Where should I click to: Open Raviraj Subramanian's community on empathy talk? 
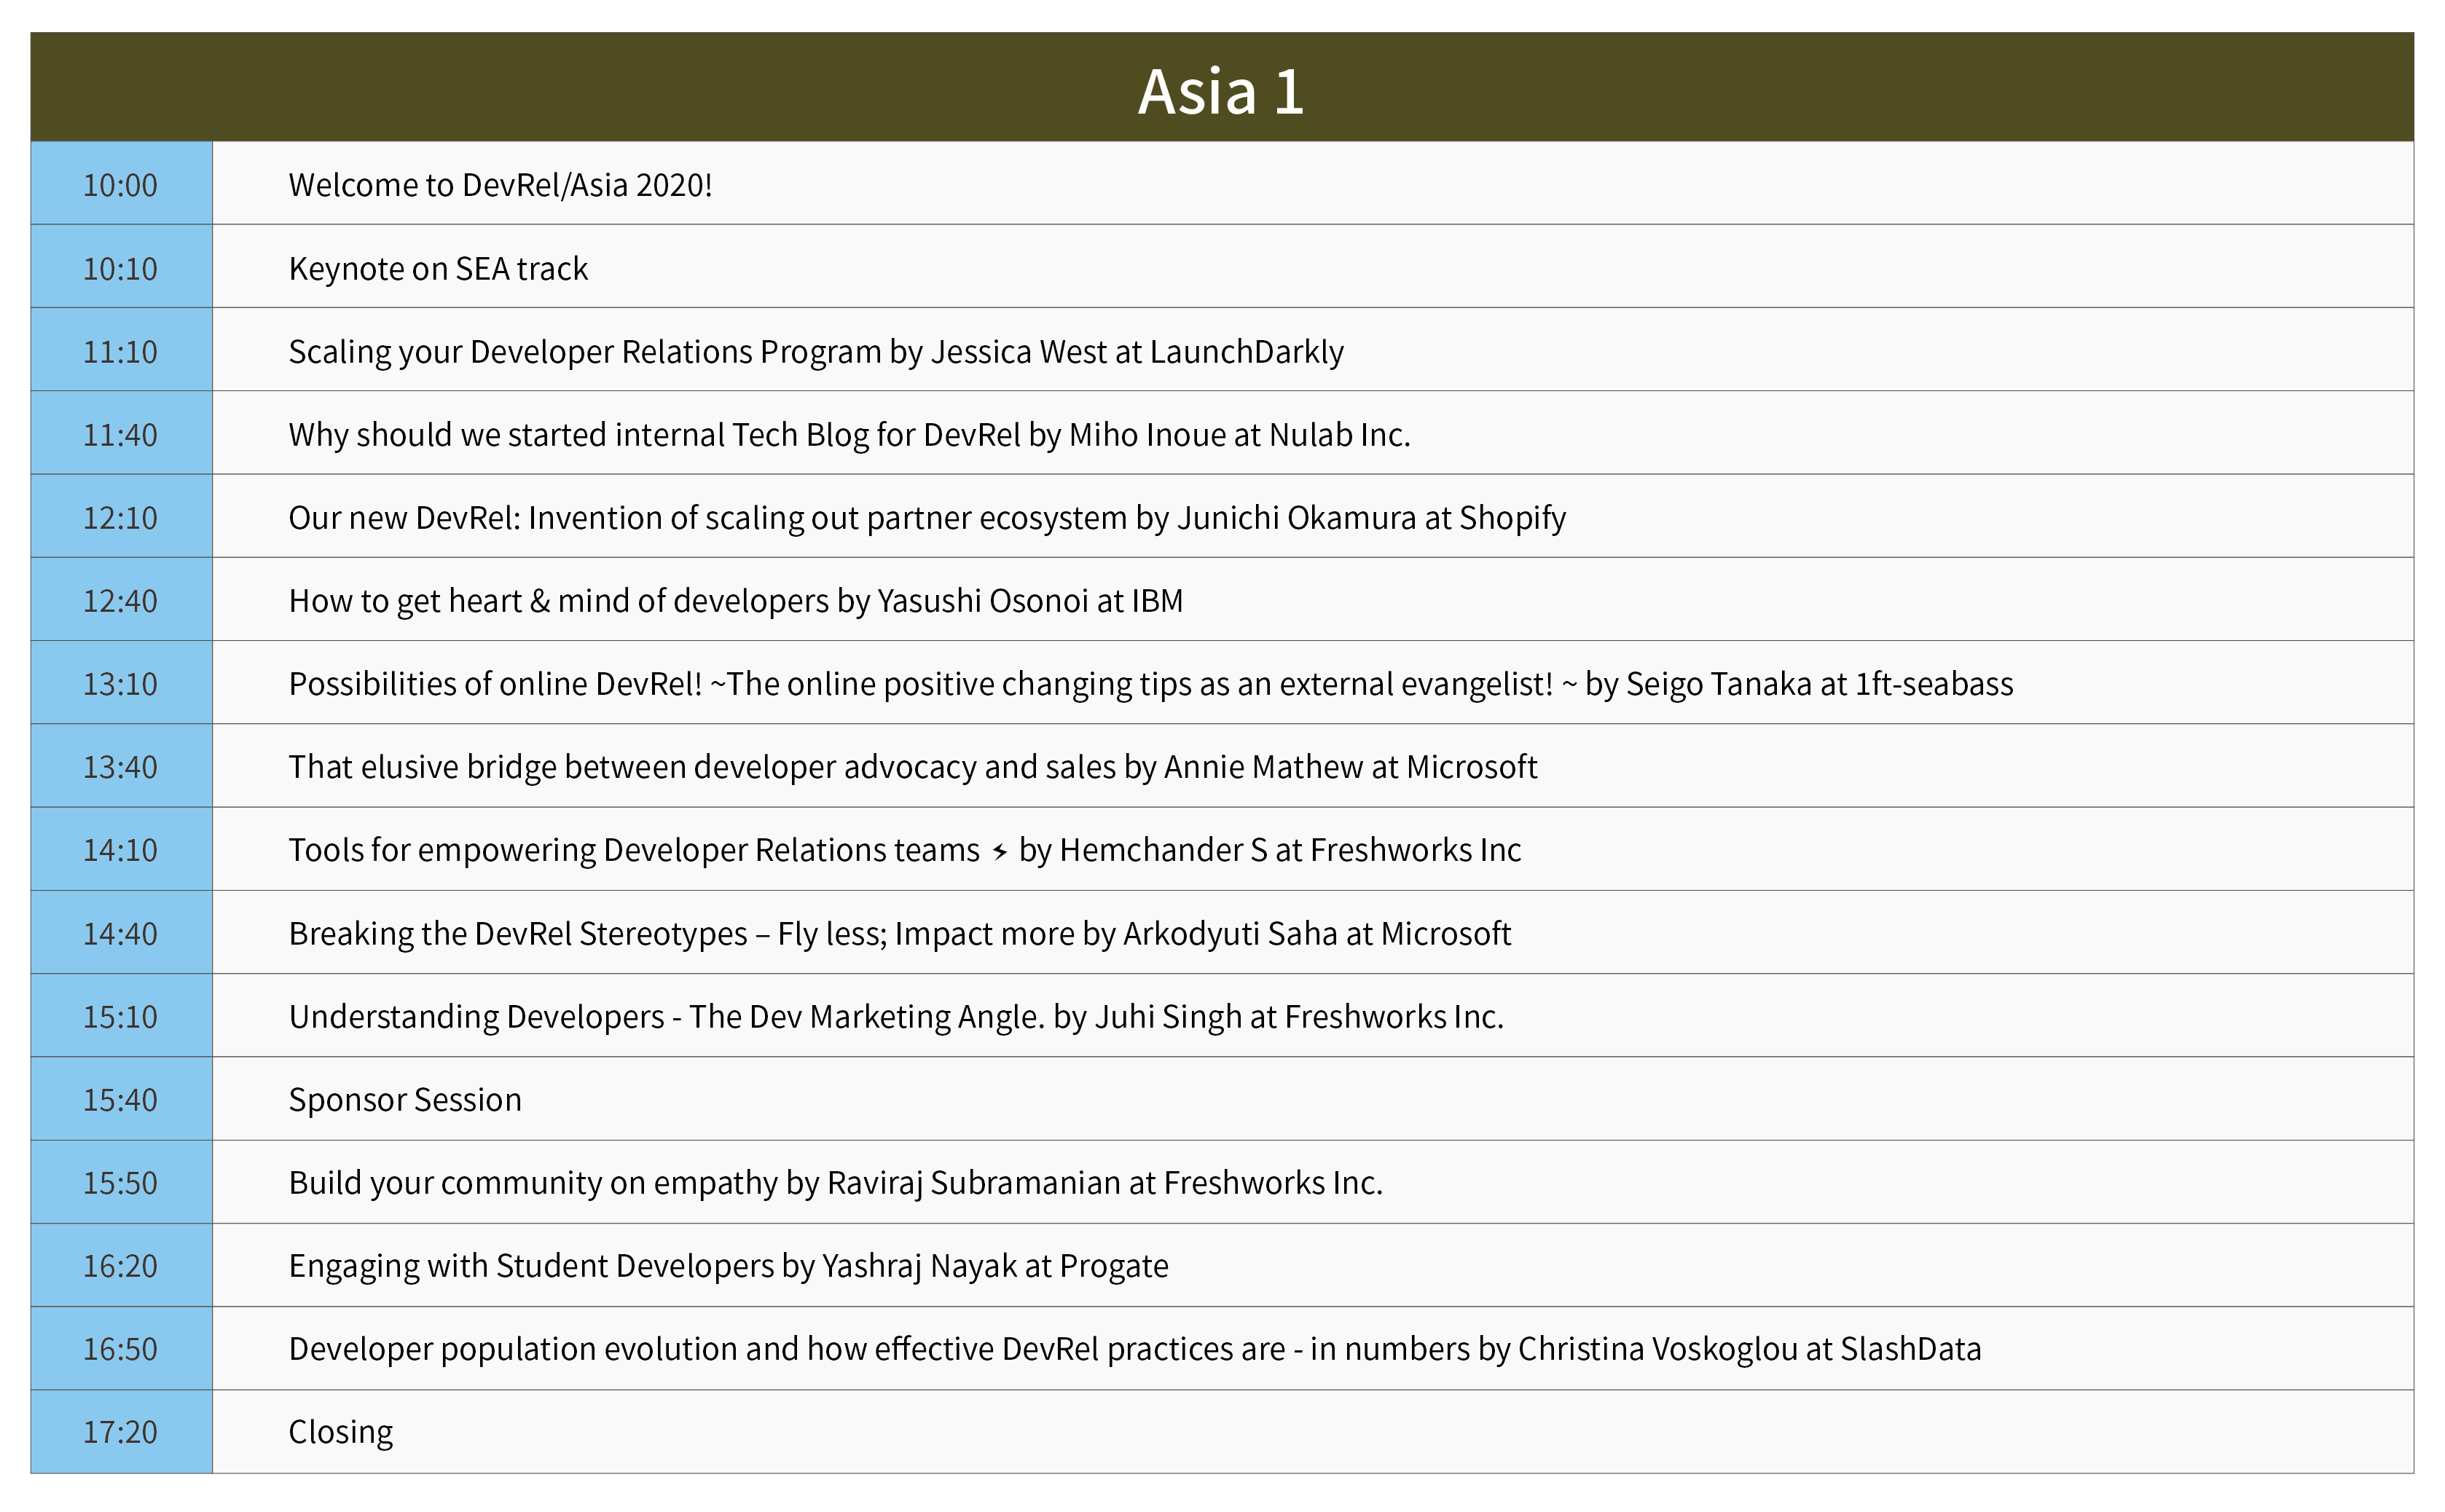(x=835, y=1182)
